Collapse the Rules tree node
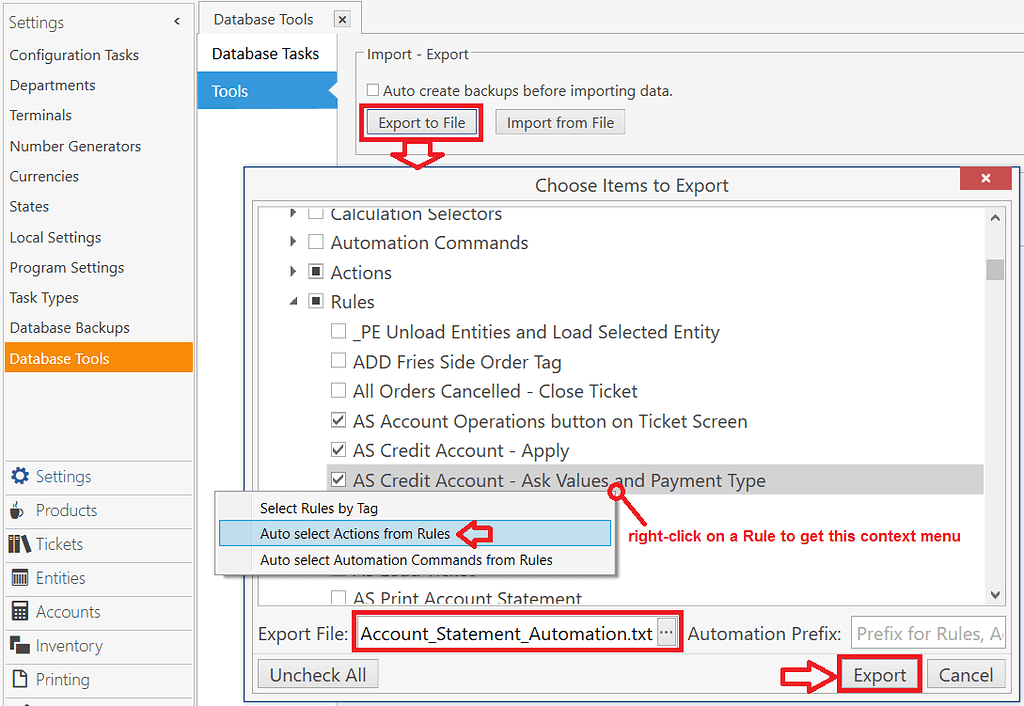The width and height of the screenshot is (1024, 706). (293, 301)
